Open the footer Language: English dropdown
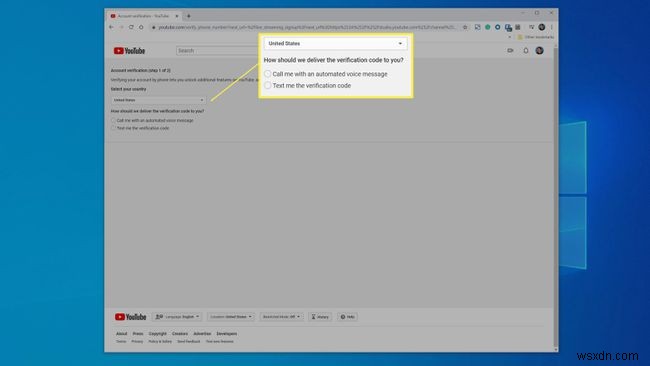This screenshot has width=650, height=366. (x=177, y=317)
